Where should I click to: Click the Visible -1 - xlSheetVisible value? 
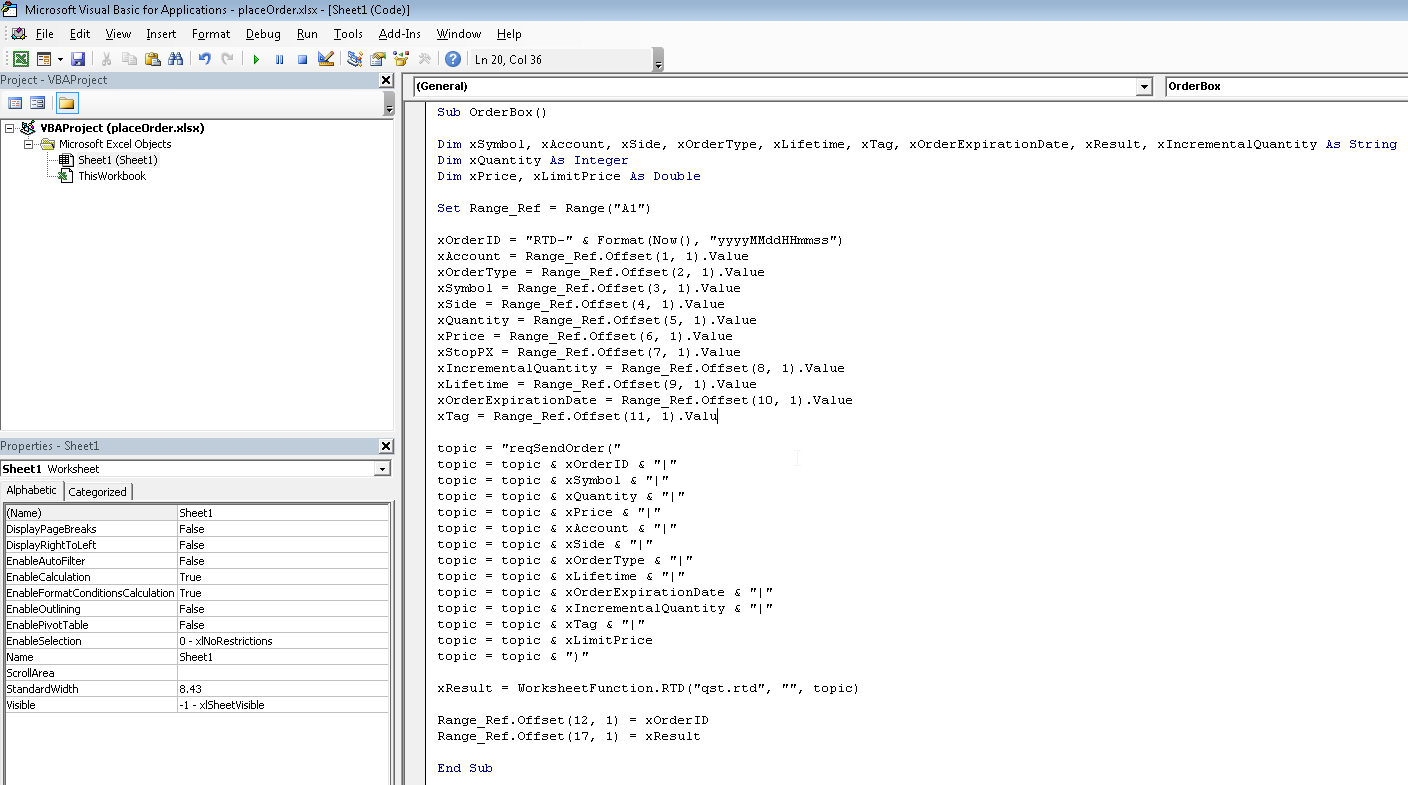pos(283,705)
